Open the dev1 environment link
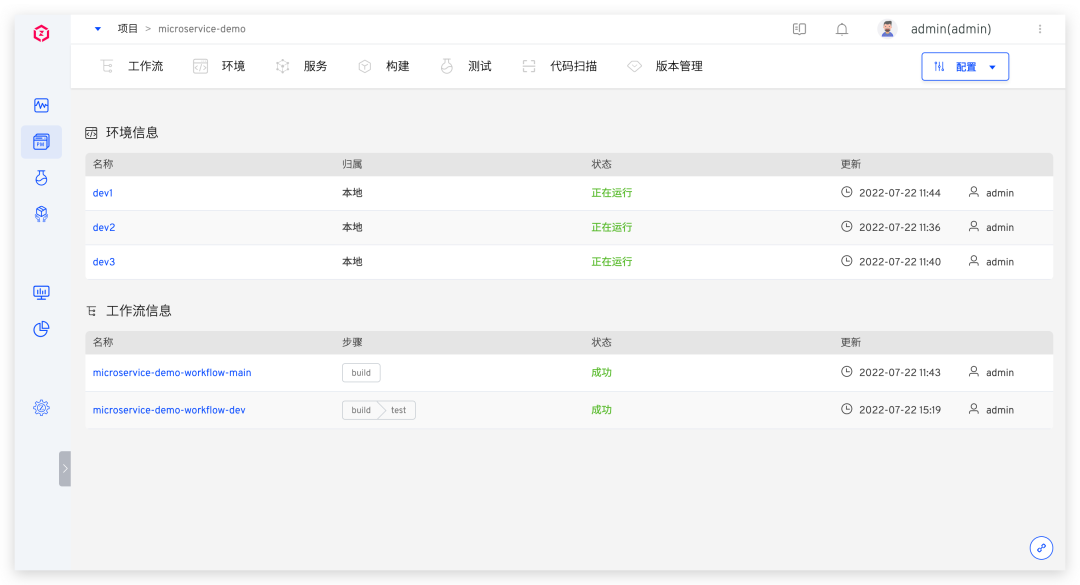 tap(104, 193)
